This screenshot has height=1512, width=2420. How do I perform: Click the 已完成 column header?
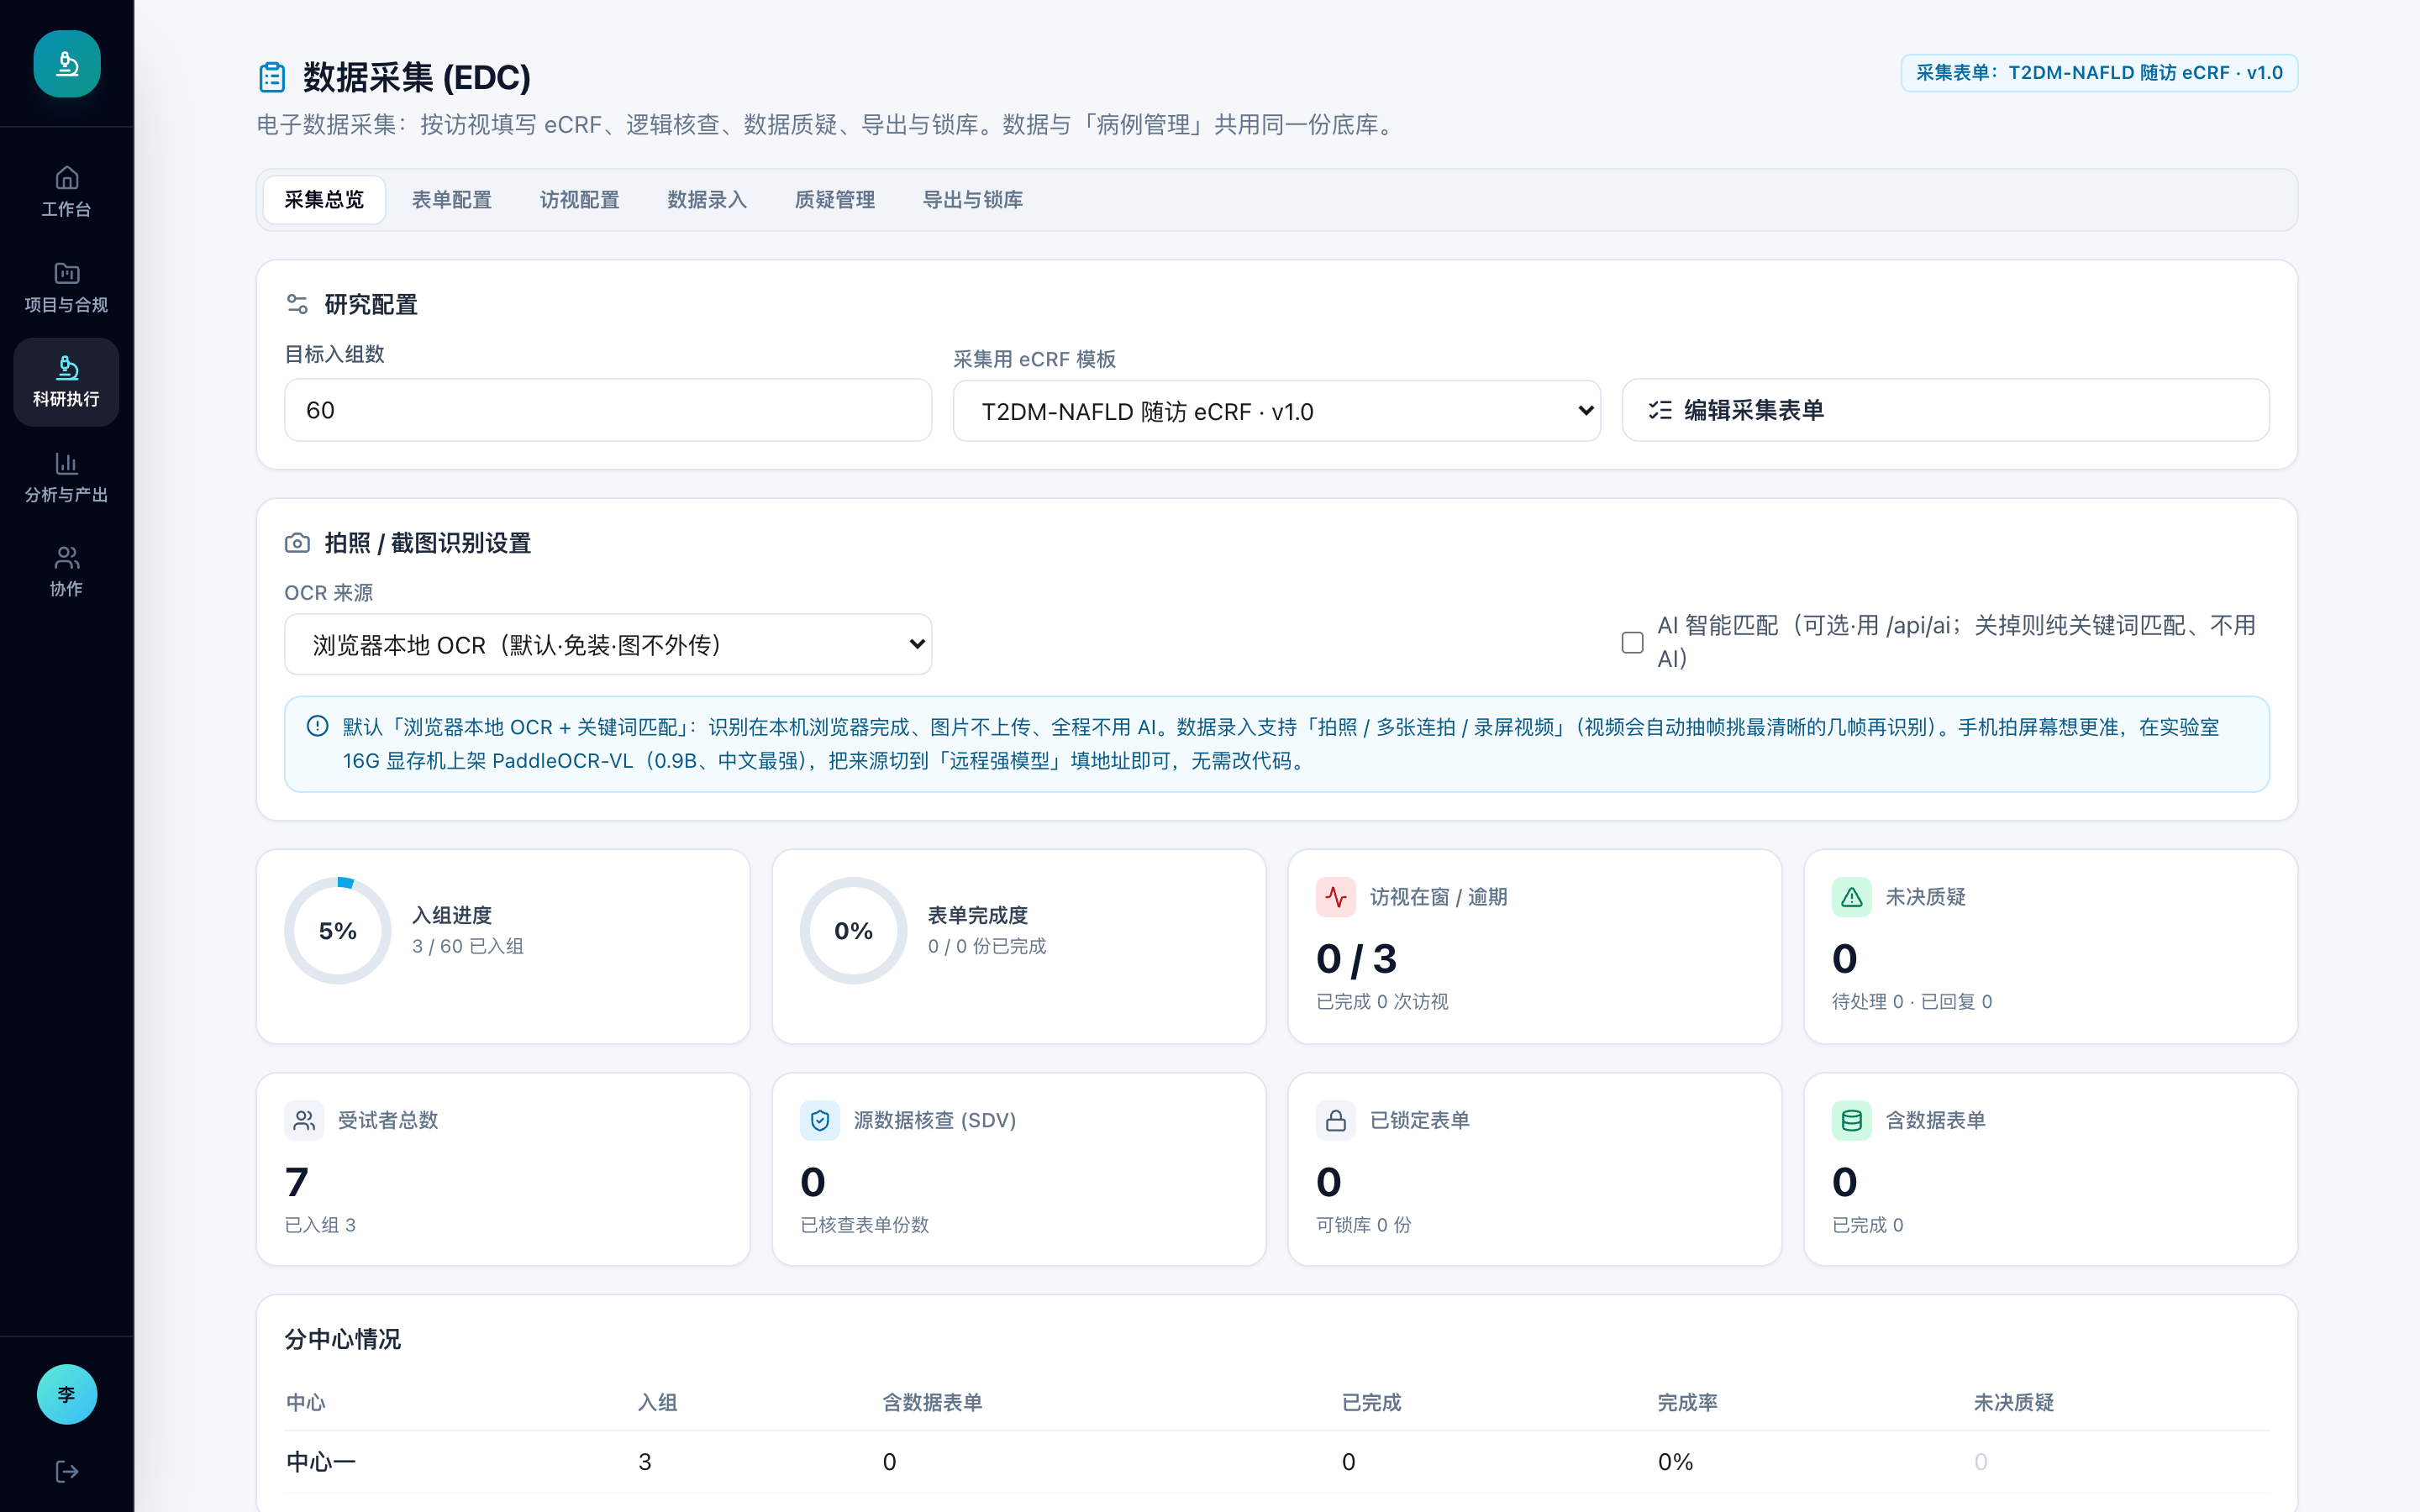tap(1372, 1403)
